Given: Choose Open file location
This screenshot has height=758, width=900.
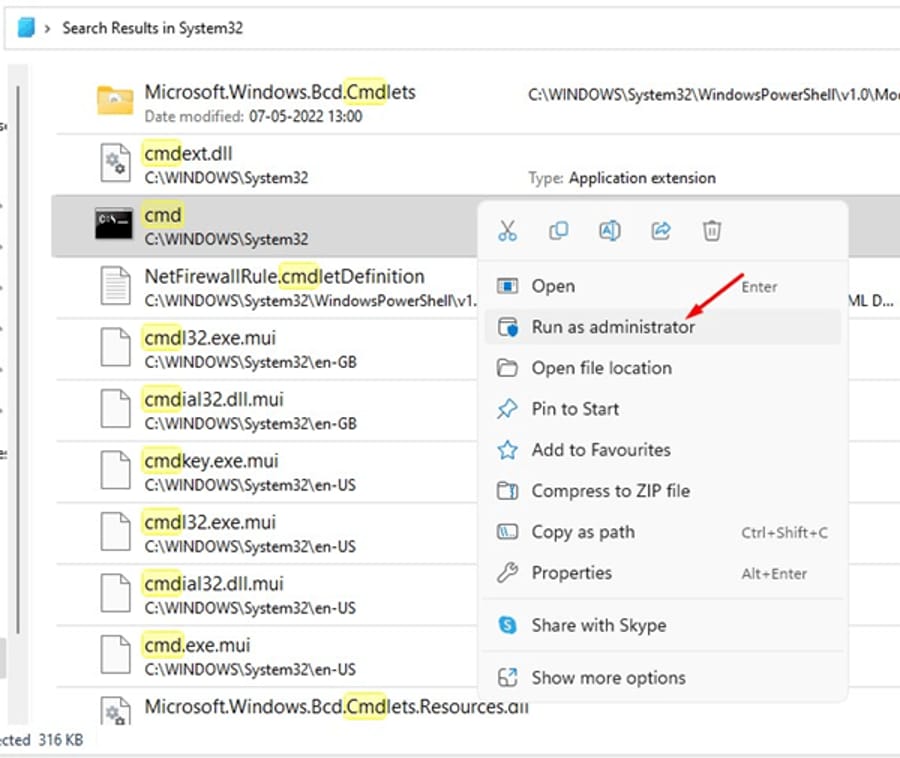Looking at the screenshot, I should coord(663,368).
